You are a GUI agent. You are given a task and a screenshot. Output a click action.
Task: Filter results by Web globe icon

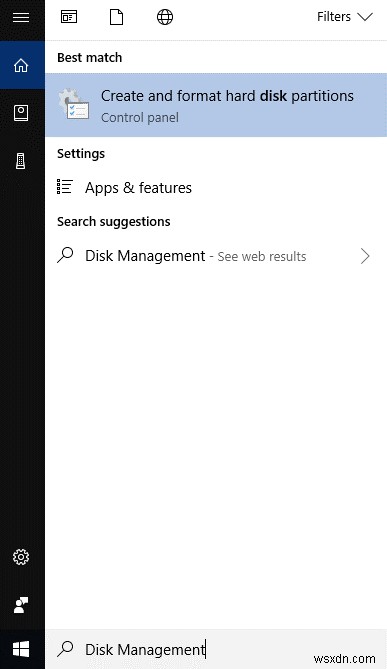click(x=165, y=17)
